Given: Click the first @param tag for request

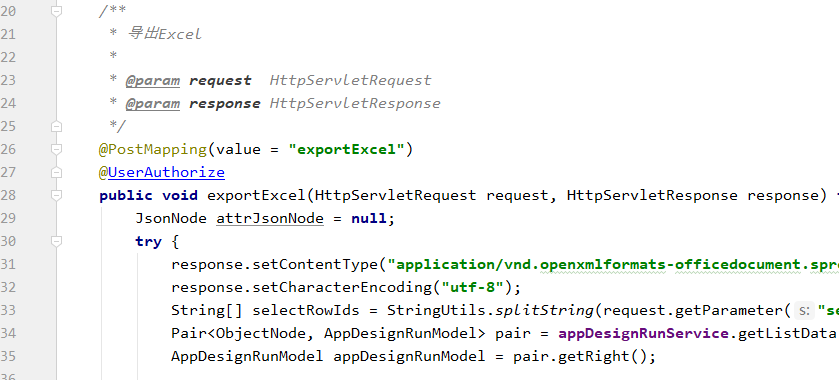Looking at the screenshot, I should tap(152, 80).
